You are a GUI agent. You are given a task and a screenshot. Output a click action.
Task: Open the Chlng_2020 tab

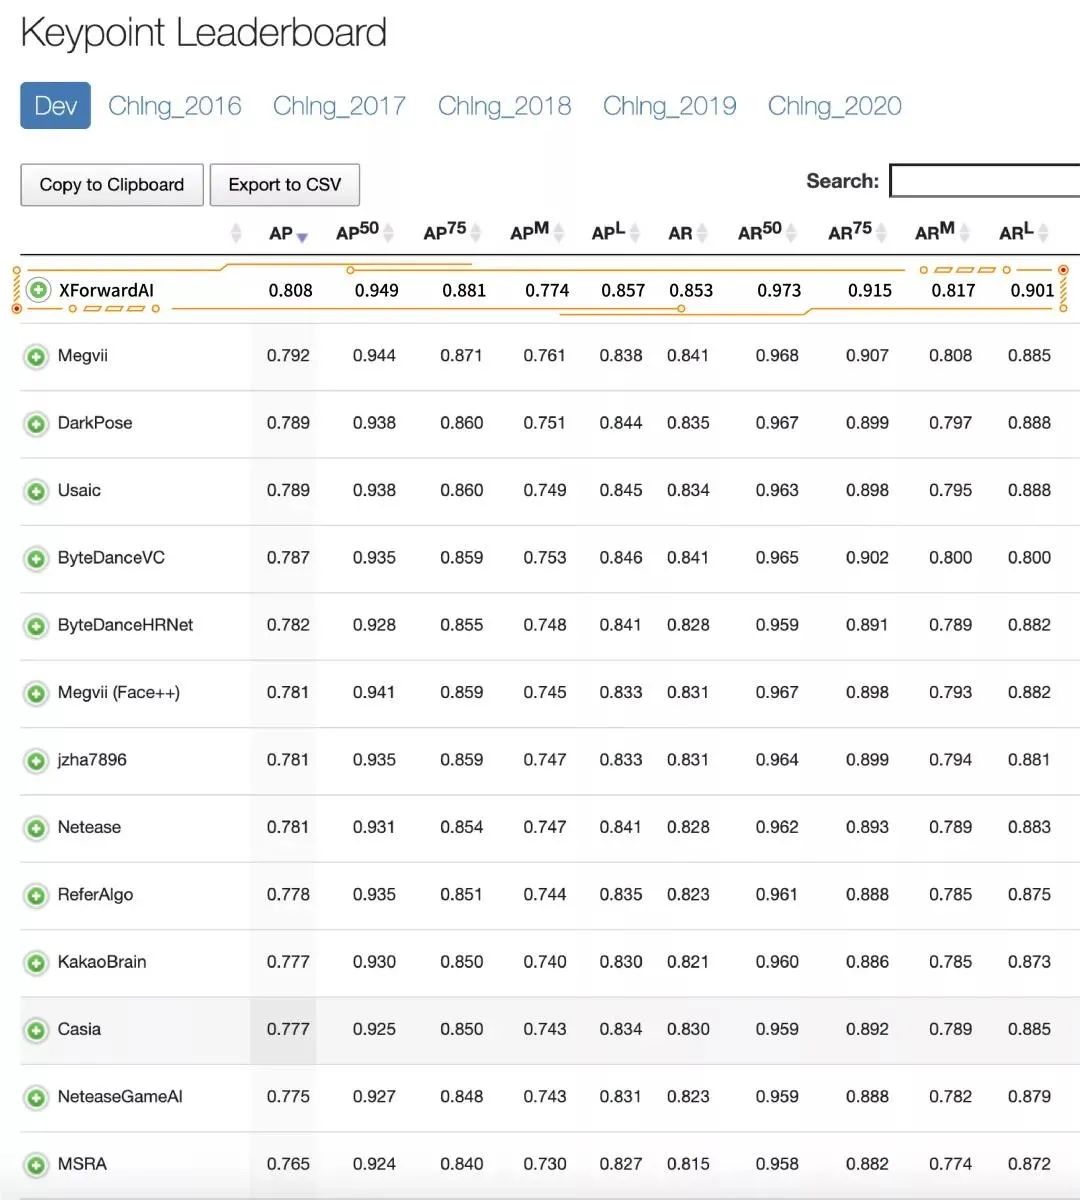834,106
